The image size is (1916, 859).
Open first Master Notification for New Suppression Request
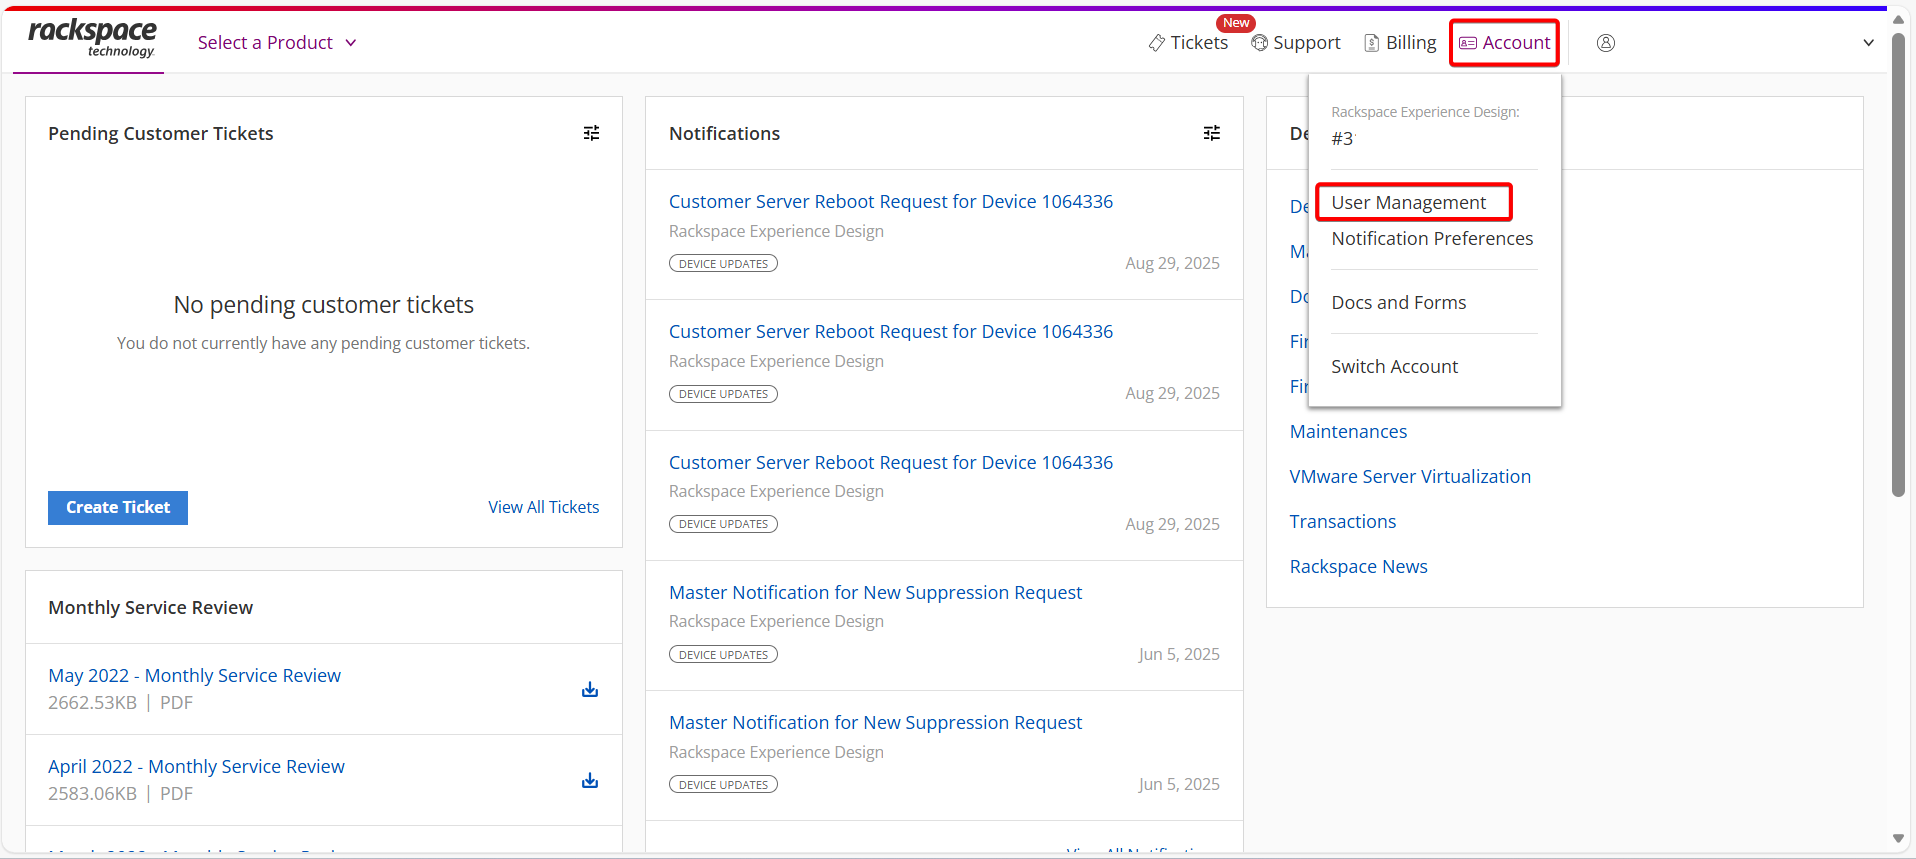click(875, 593)
